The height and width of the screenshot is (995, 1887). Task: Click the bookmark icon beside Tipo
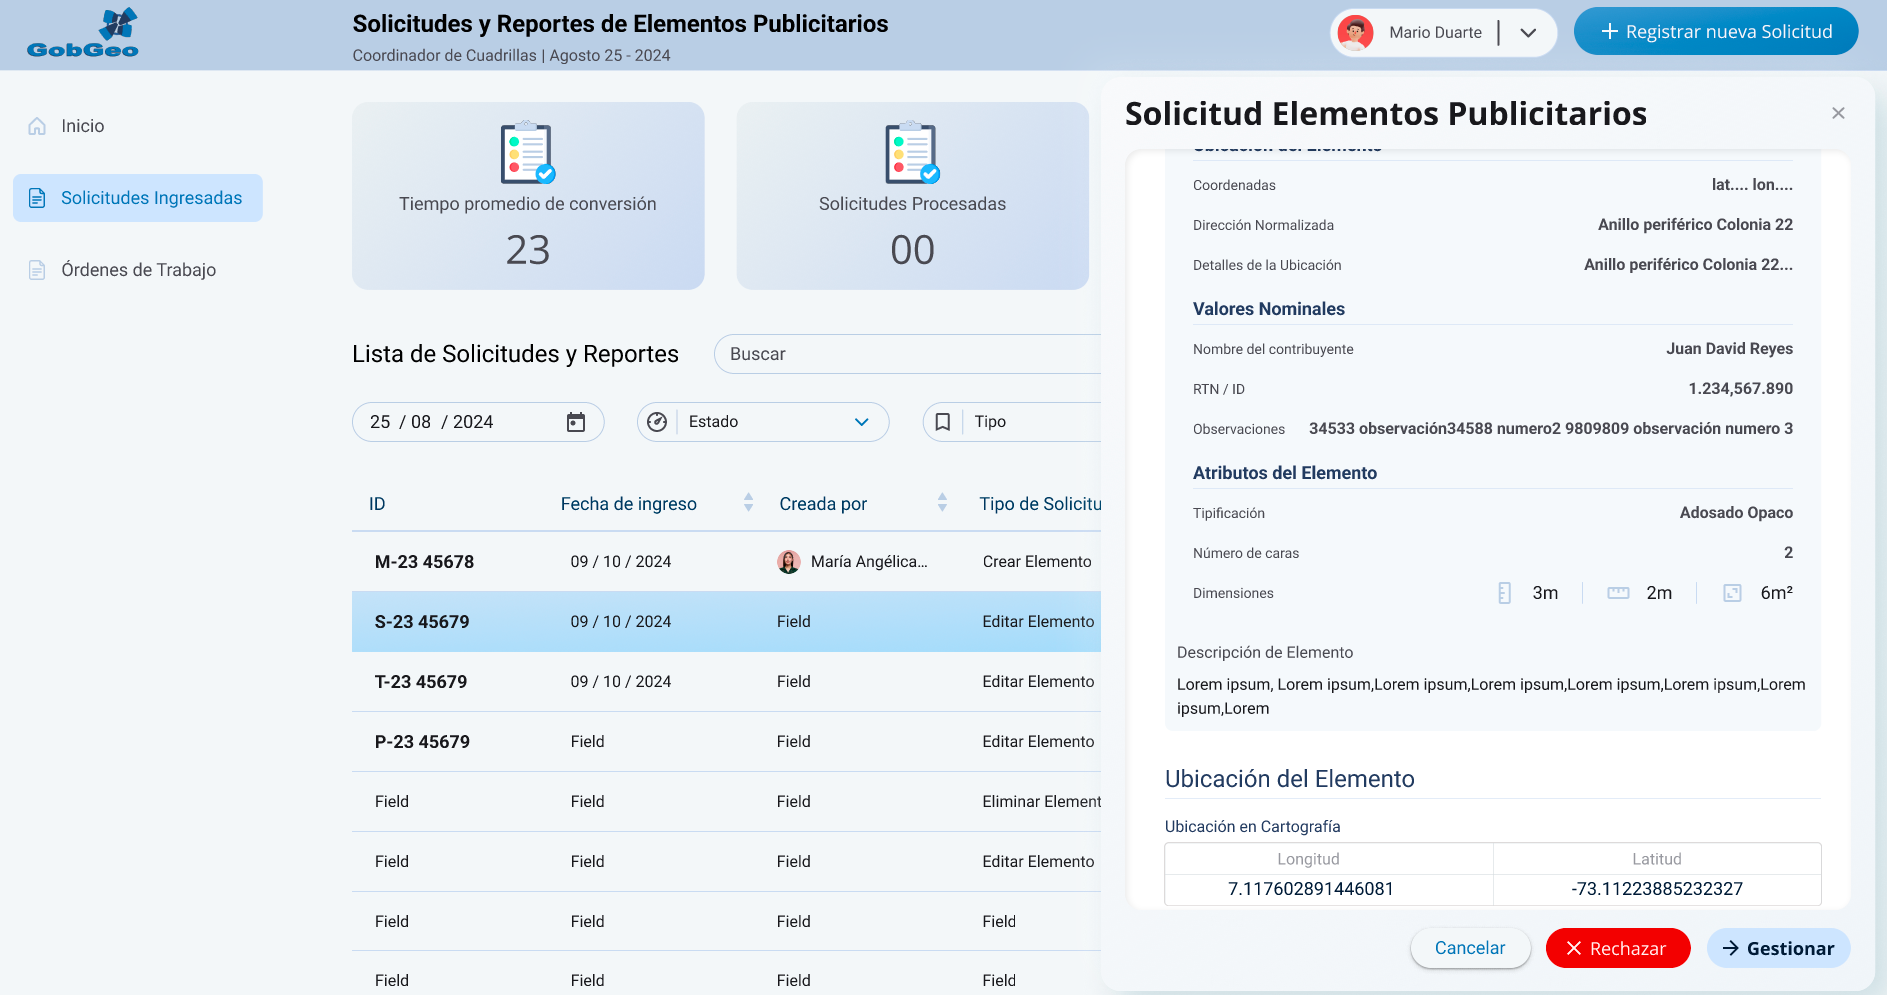942,422
